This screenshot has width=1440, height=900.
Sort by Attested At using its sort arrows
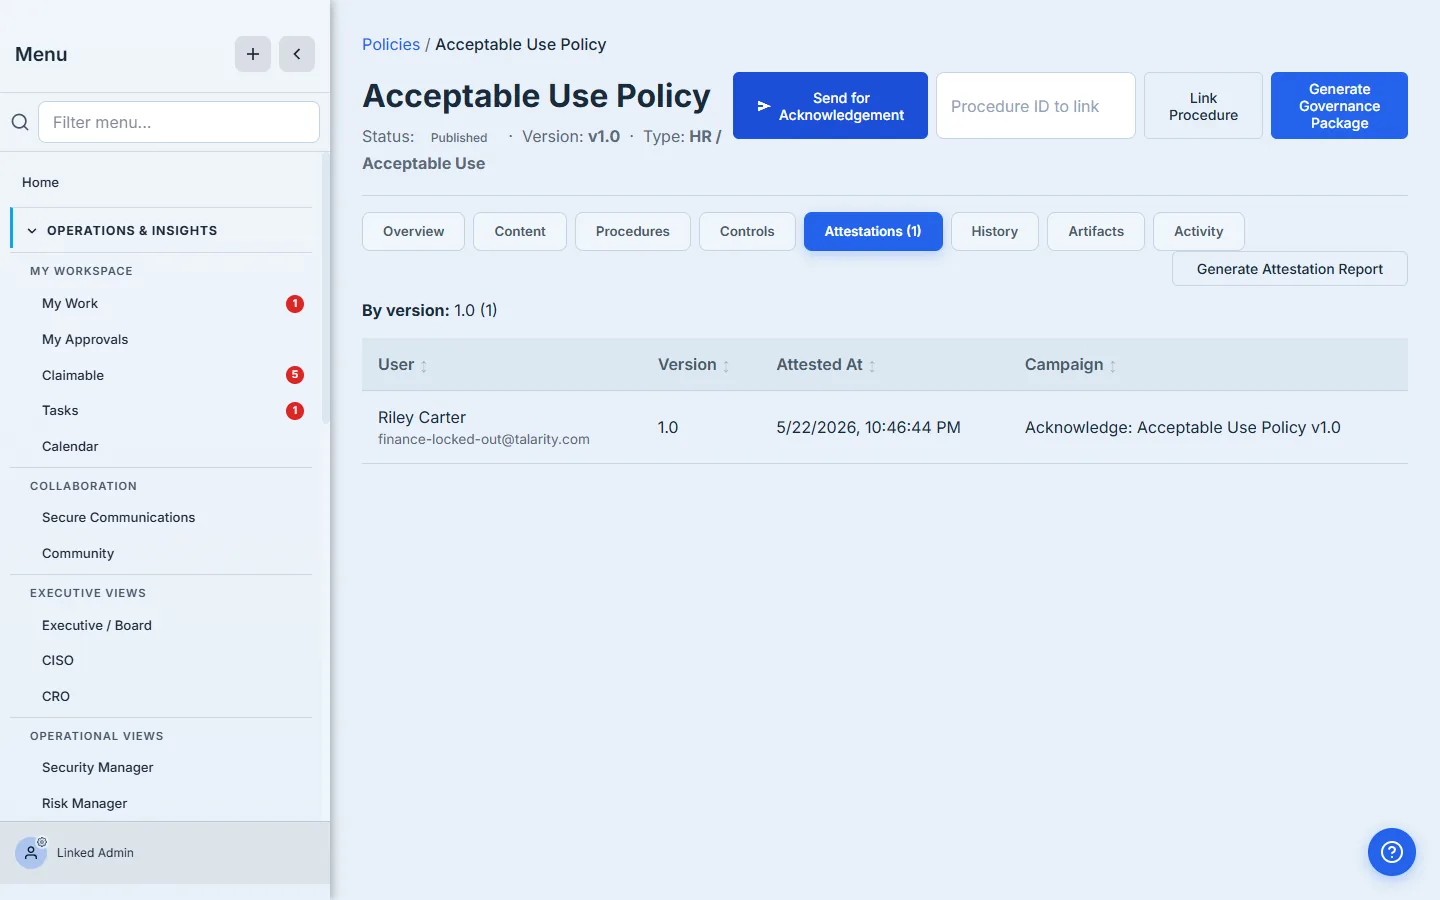[872, 366]
